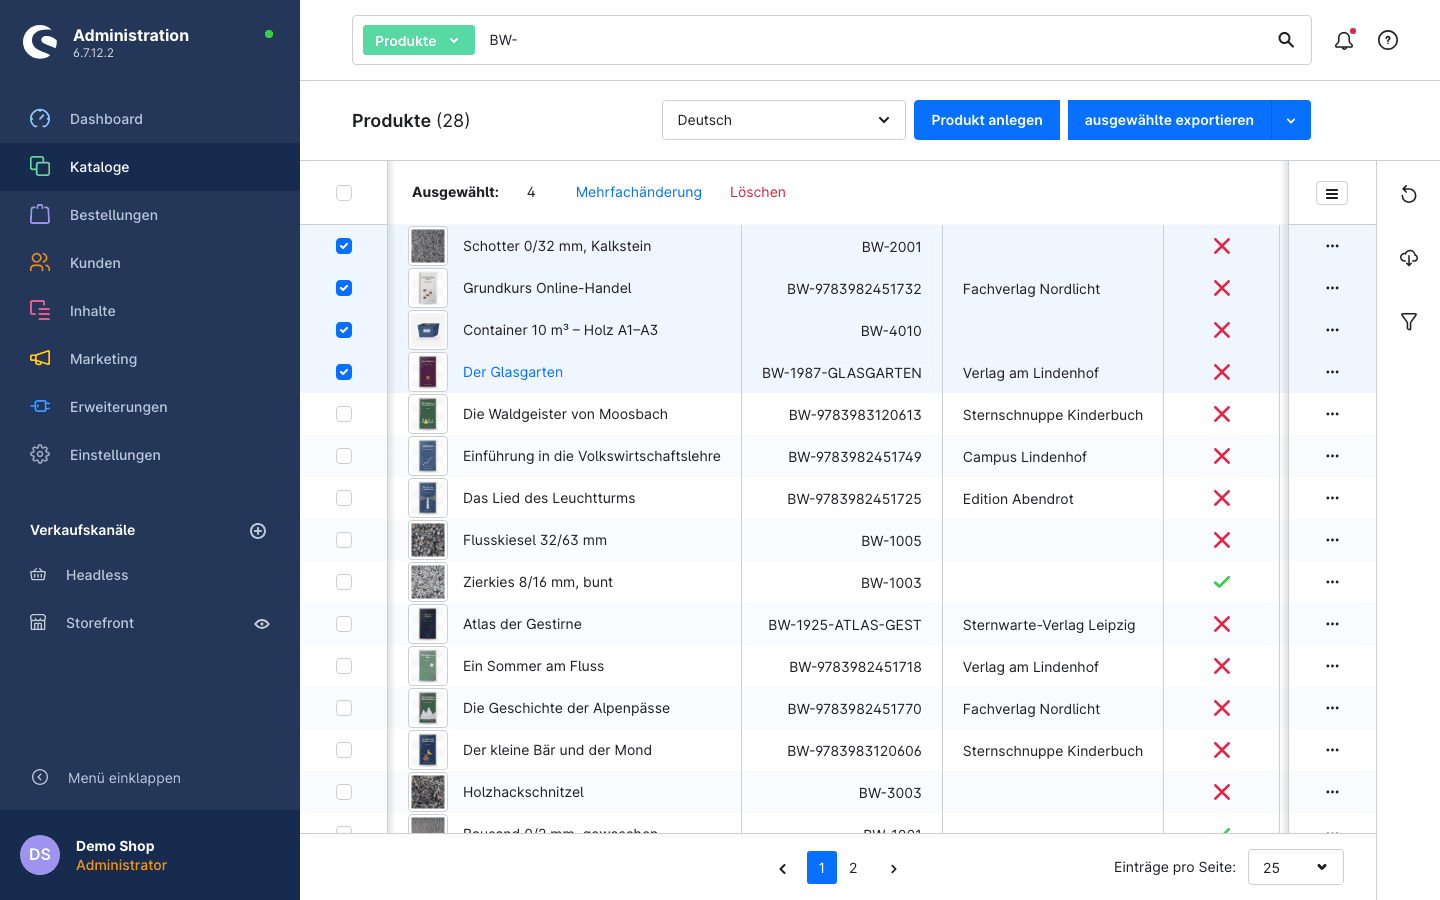Open Demo Shop Administrator user menu
The height and width of the screenshot is (900, 1440).
(x=150, y=855)
